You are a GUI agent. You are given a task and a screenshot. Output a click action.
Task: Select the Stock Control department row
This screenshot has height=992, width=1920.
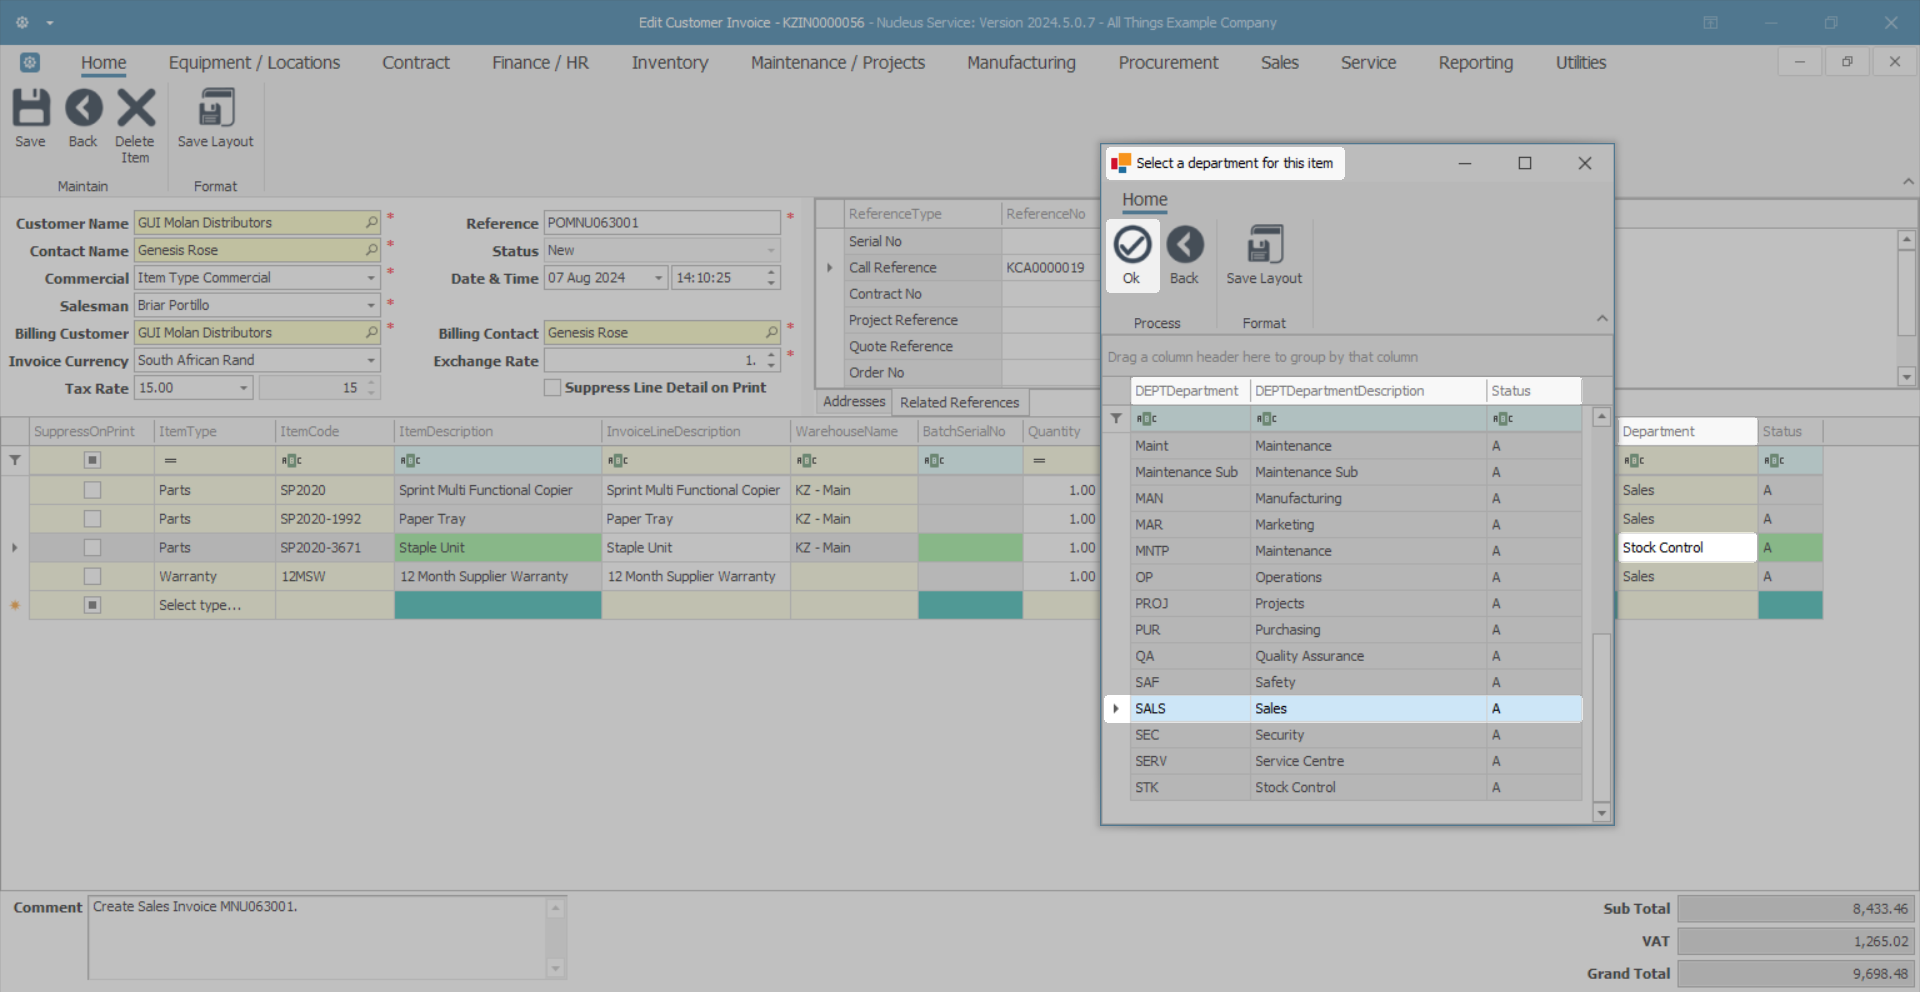click(1295, 788)
